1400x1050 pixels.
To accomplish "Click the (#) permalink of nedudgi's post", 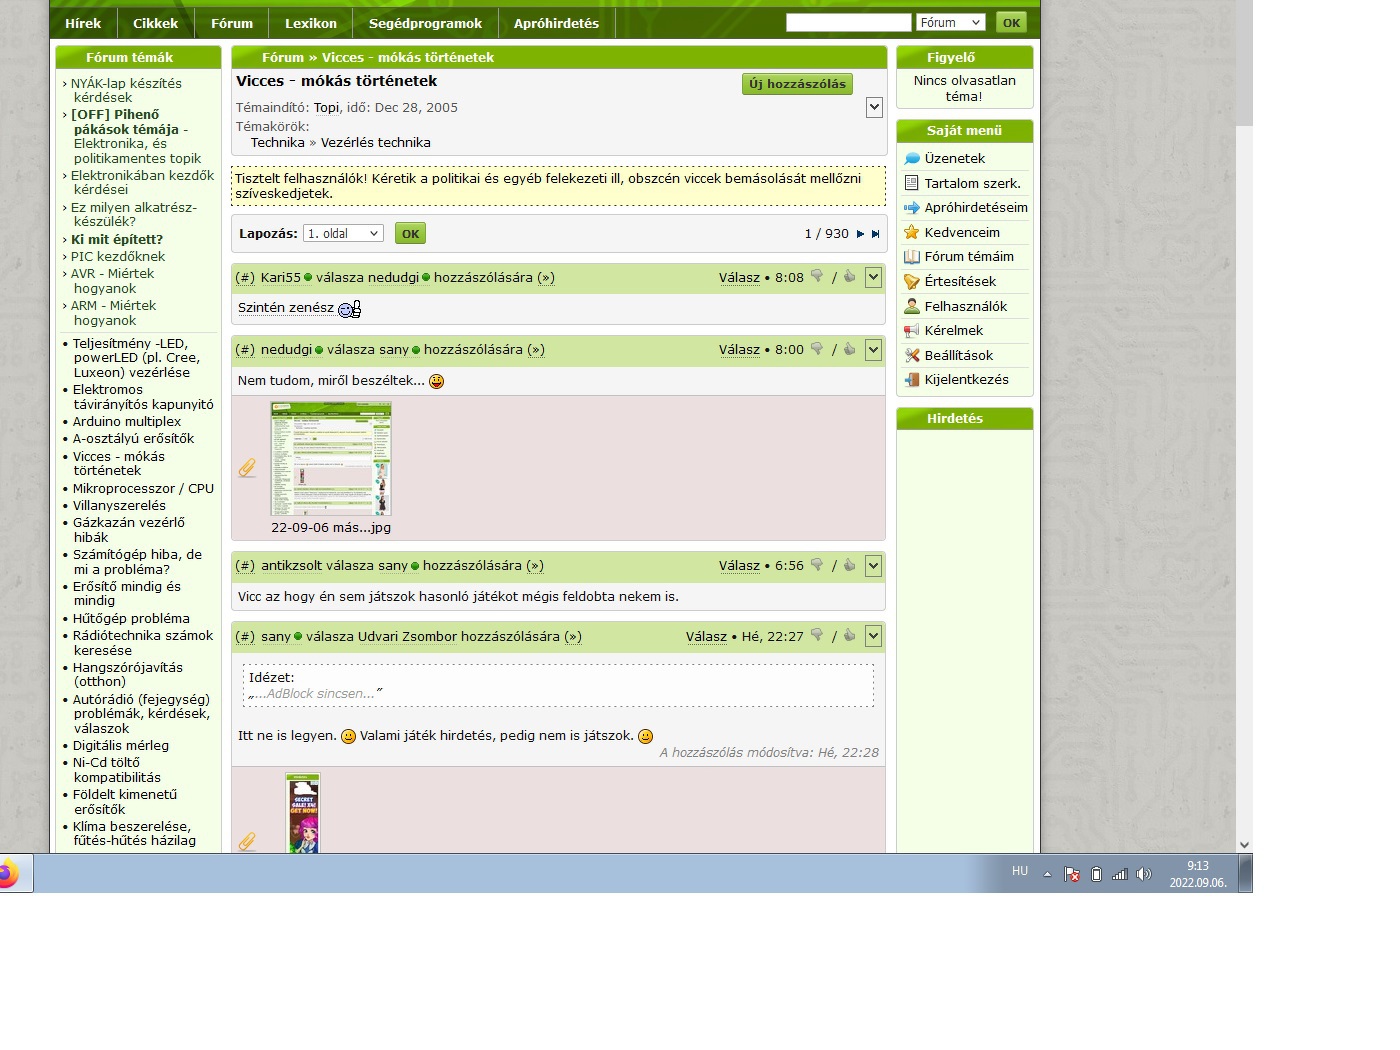I will 245,350.
